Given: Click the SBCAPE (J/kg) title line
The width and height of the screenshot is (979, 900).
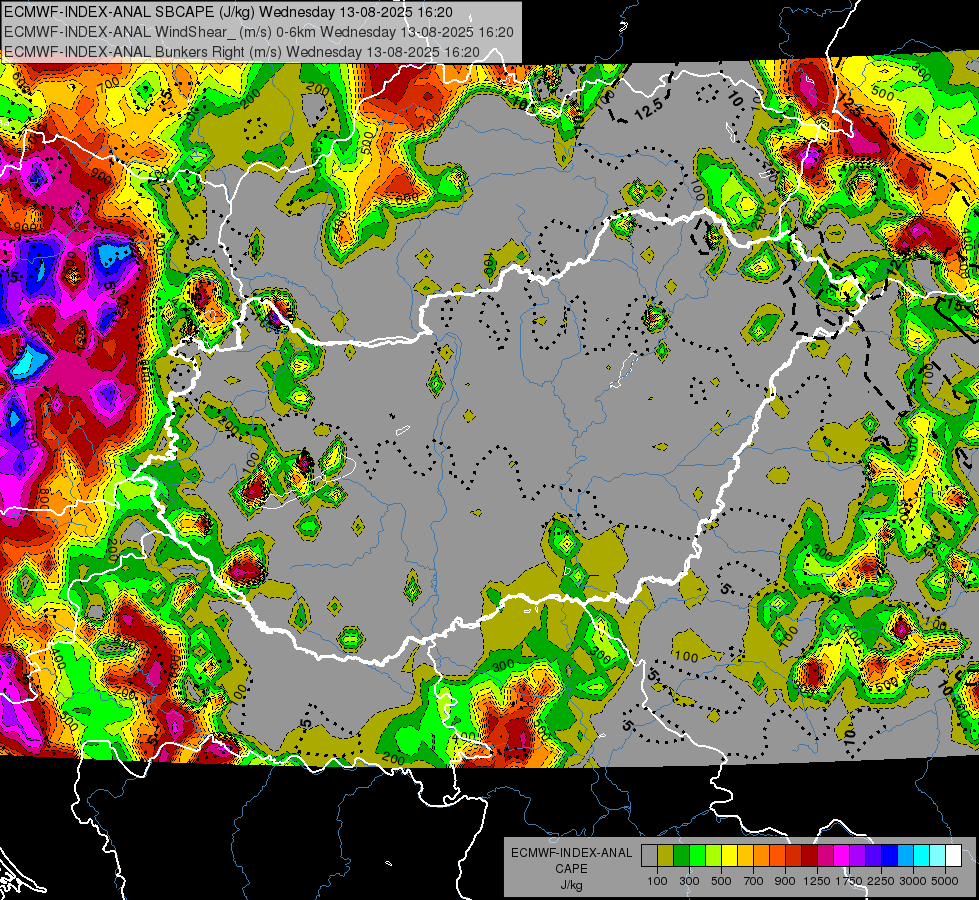Looking at the screenshot, I should point(229,12).
